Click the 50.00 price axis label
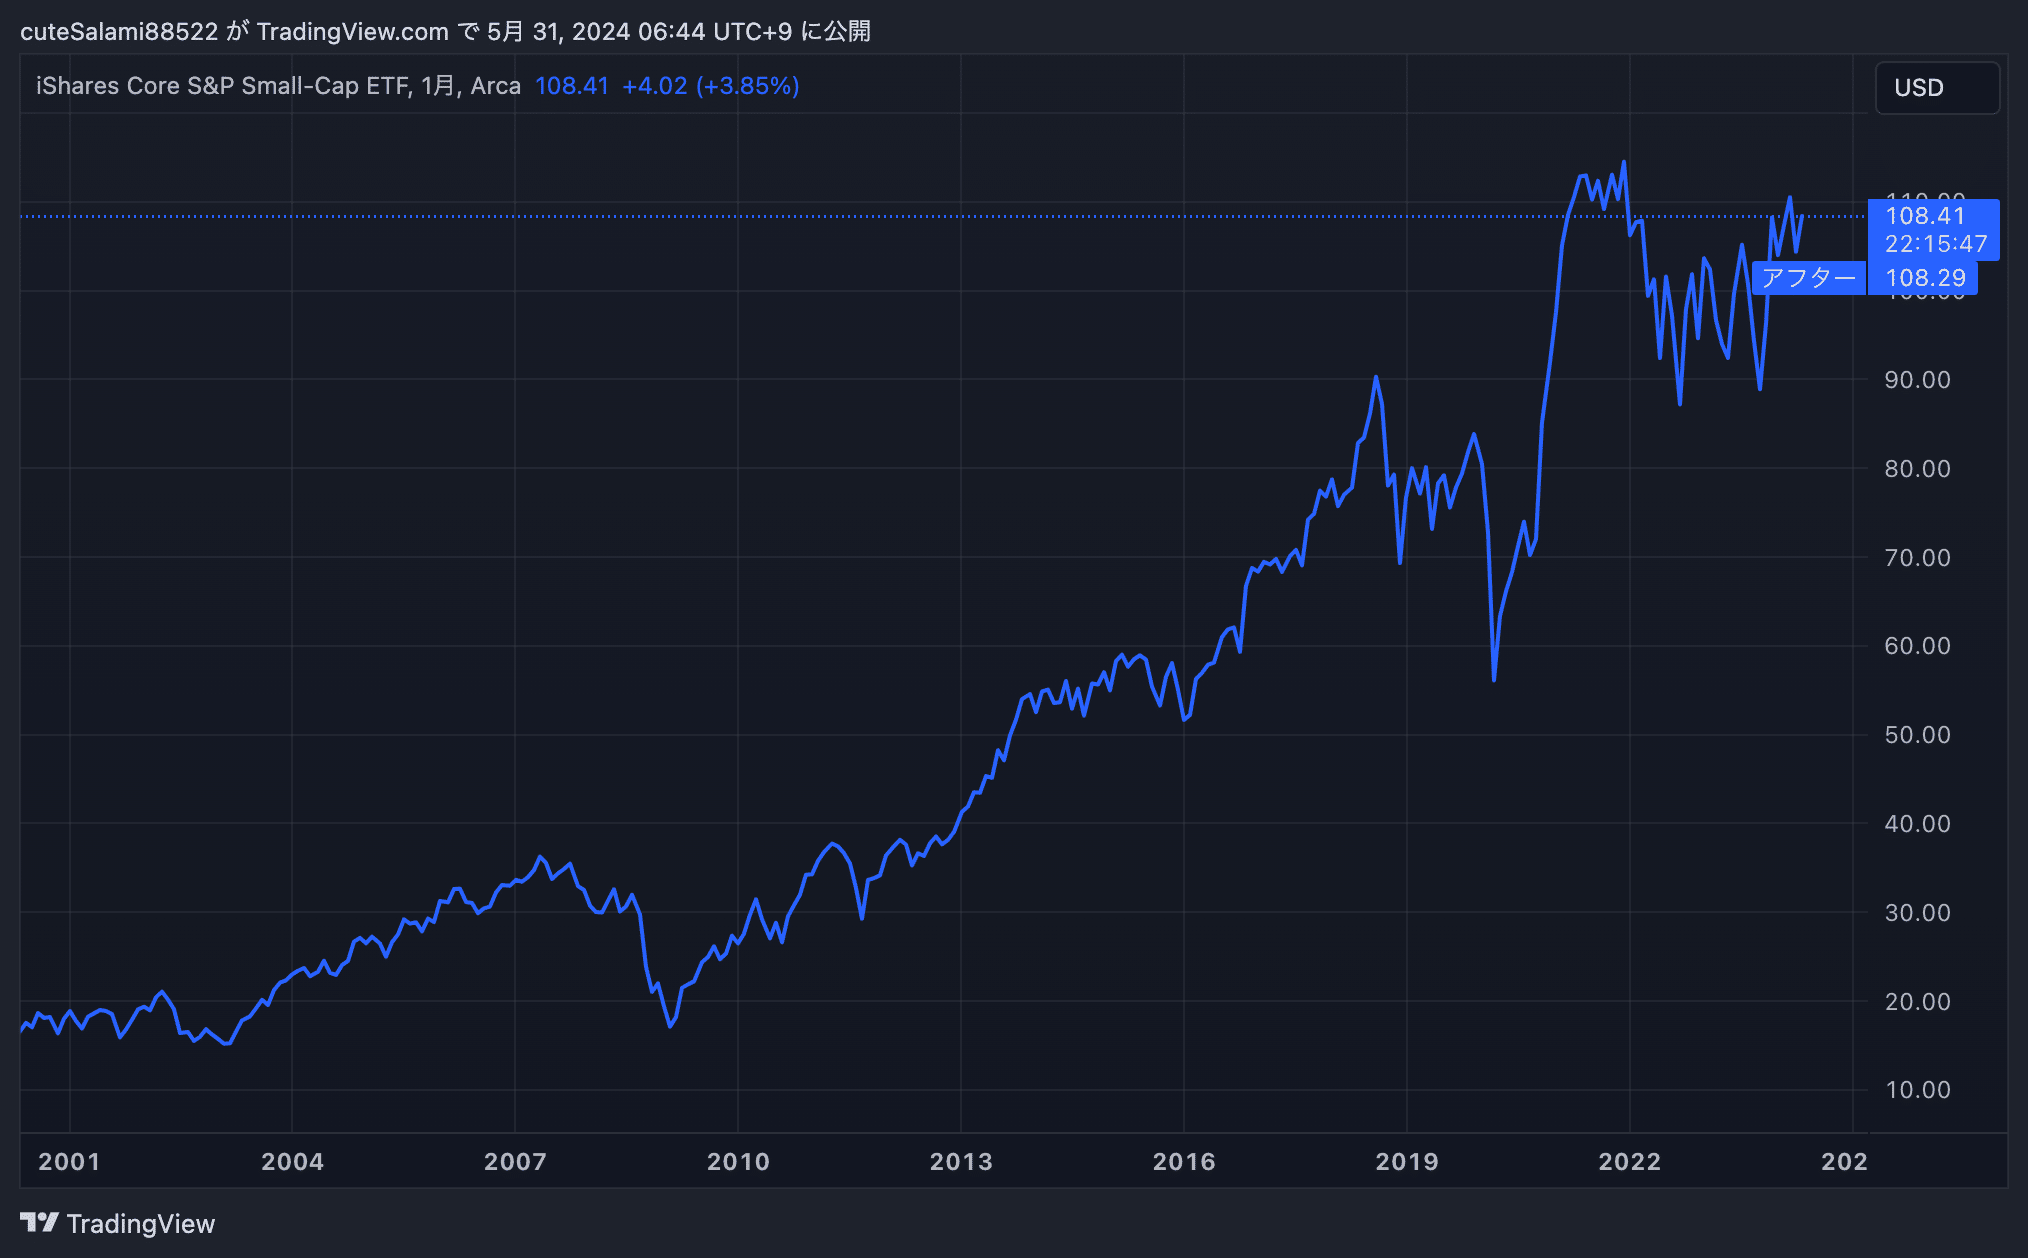The width and height of the screenshot is (2028, 1258). pyautogui.click(x=1917, y=735)
